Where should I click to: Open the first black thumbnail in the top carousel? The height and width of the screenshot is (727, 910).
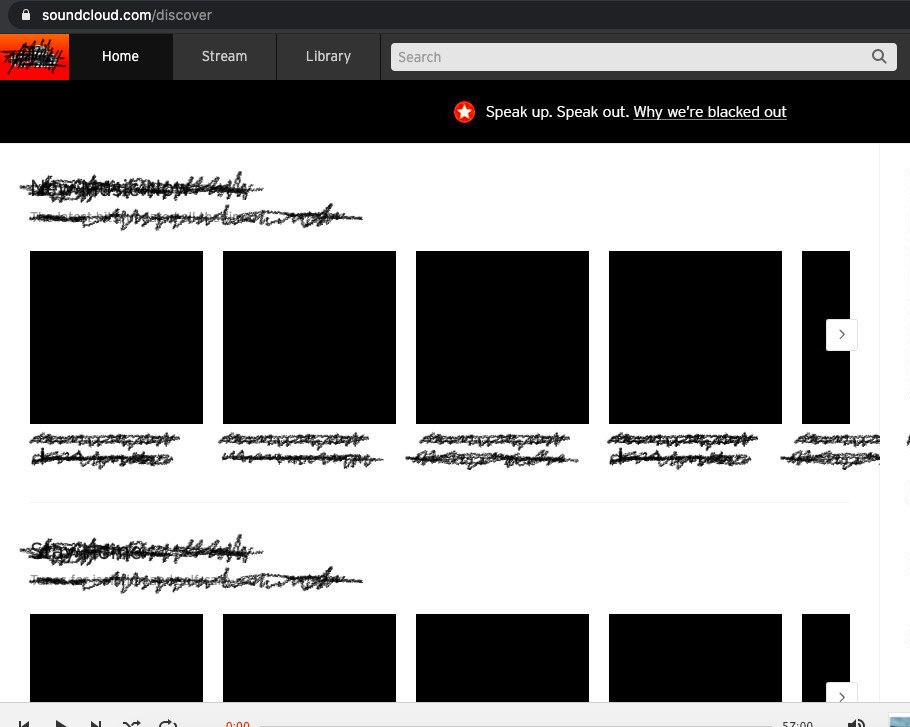coord(116,337)
